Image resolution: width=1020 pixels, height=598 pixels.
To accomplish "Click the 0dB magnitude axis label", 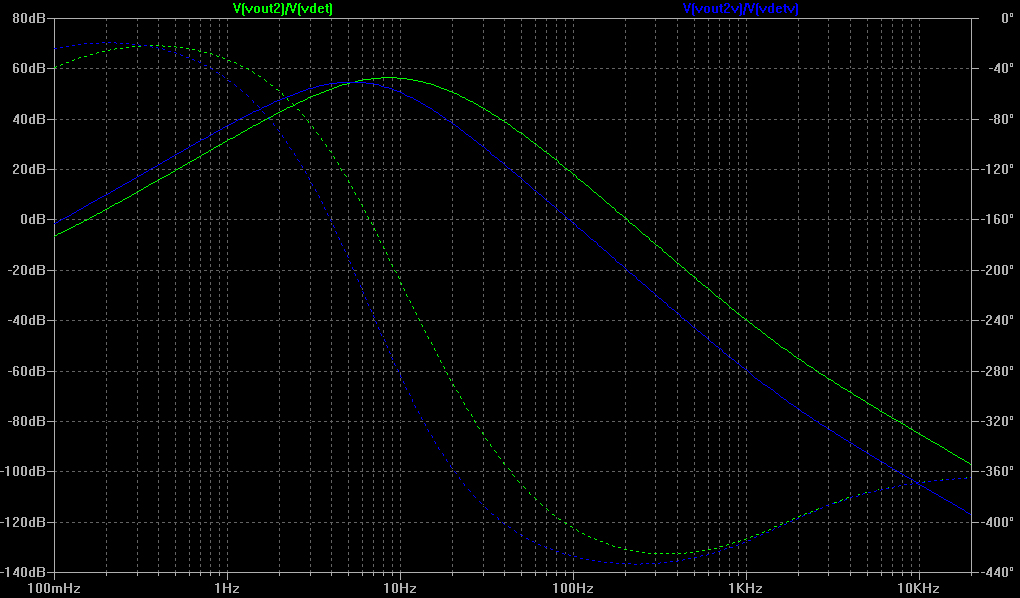I will [34, 220].
